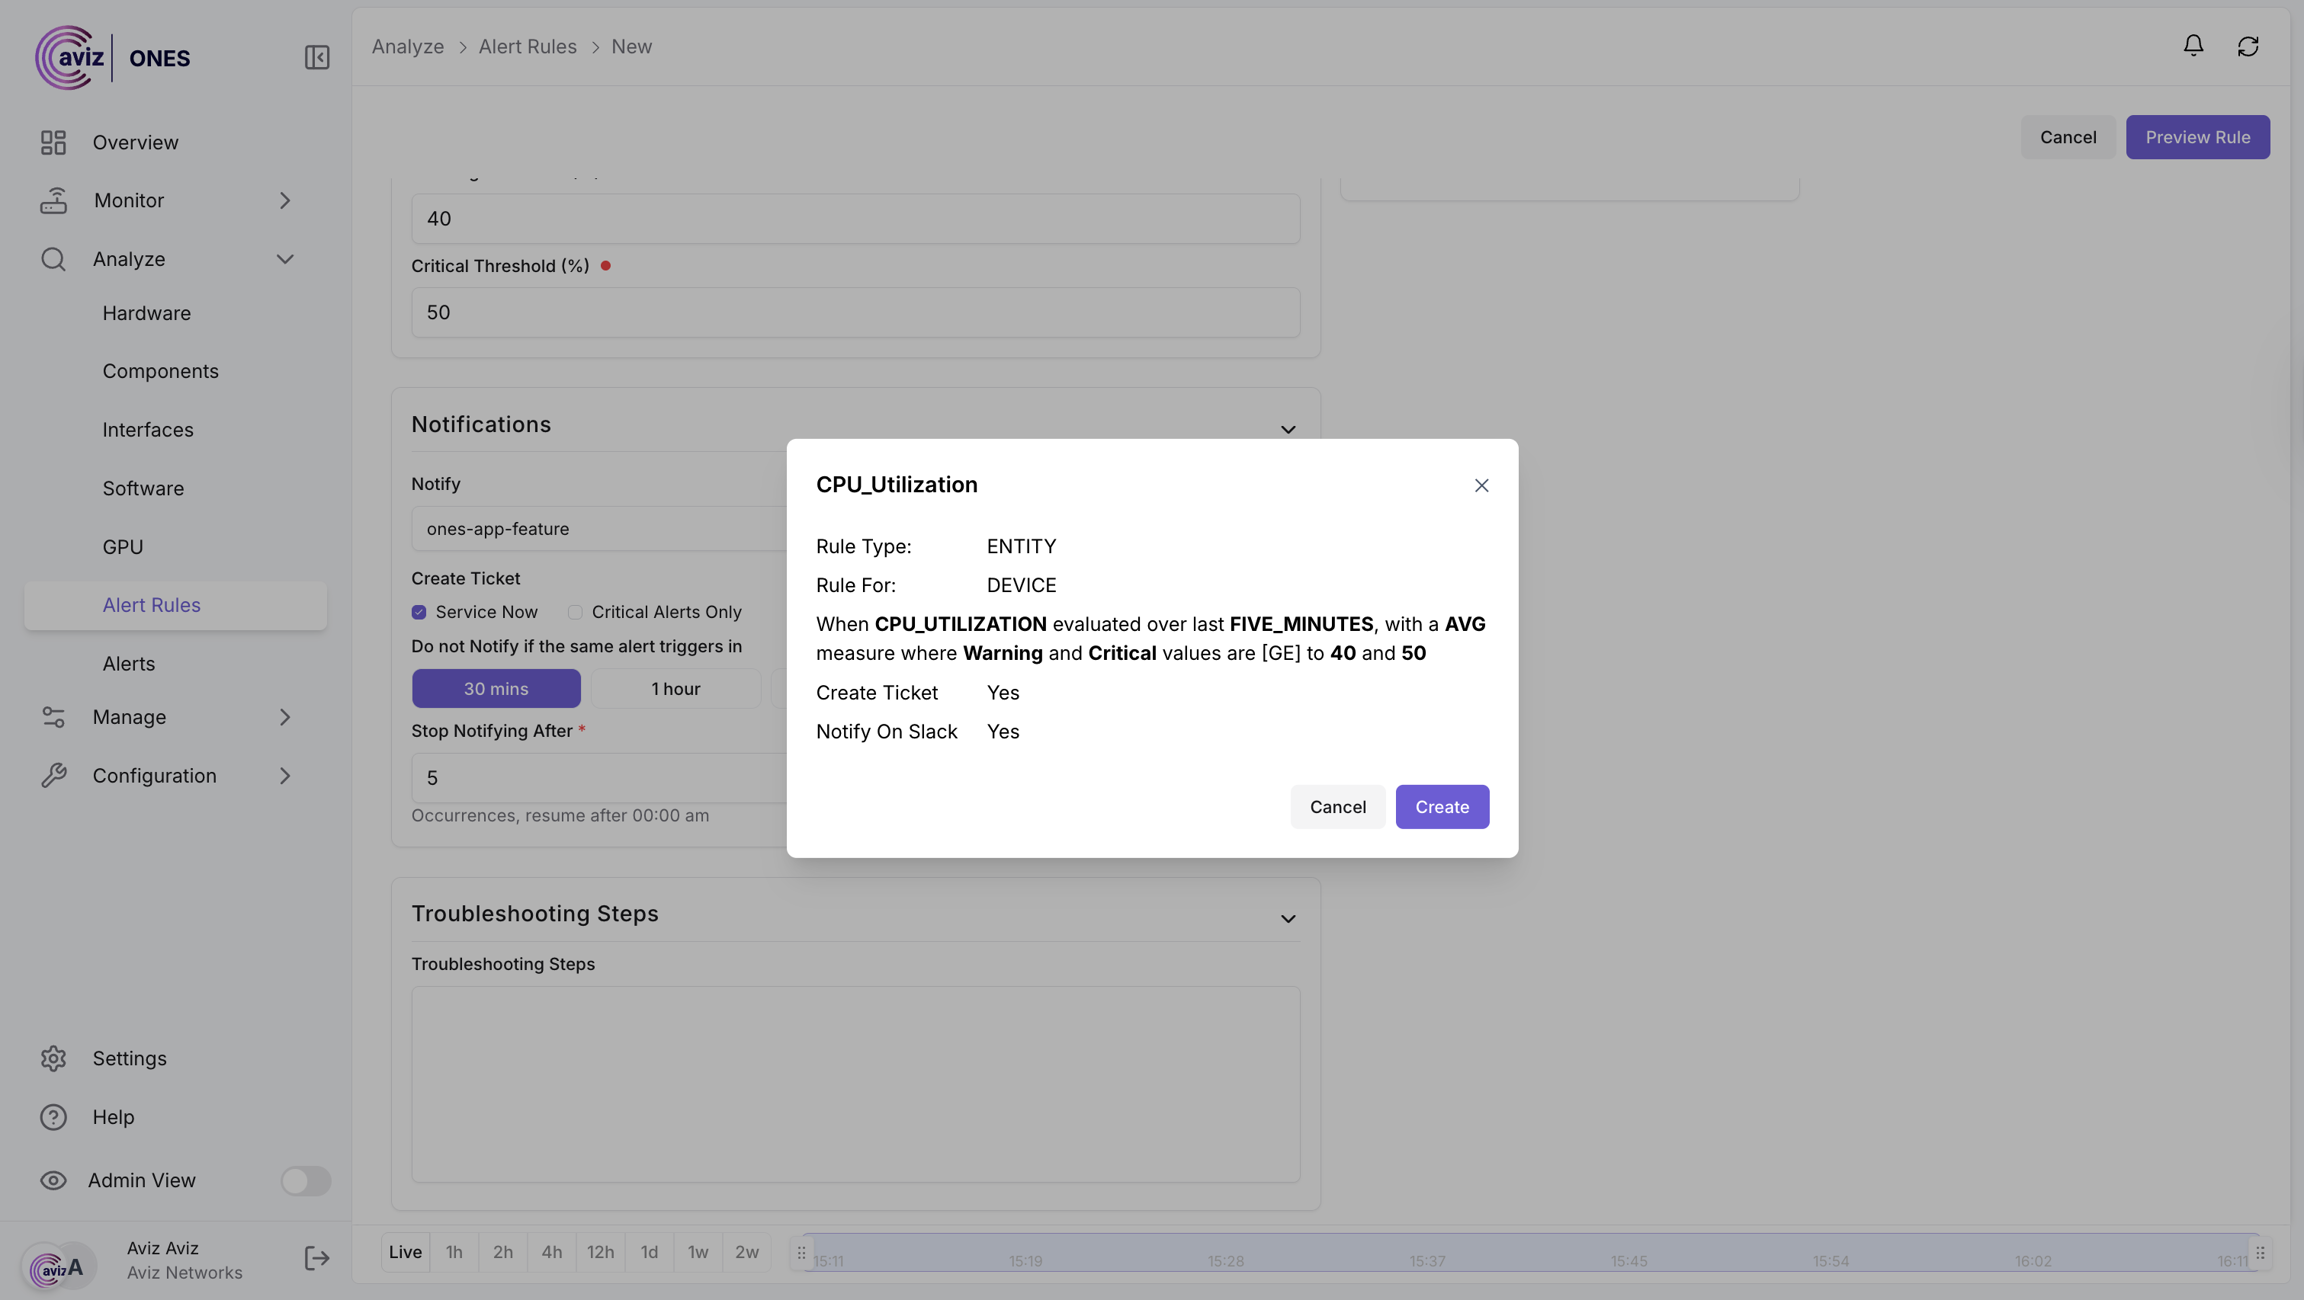Viewport: 2304px width, 1300px height.
Task: Select the 12h time range tab
Action: point(600,1252)
